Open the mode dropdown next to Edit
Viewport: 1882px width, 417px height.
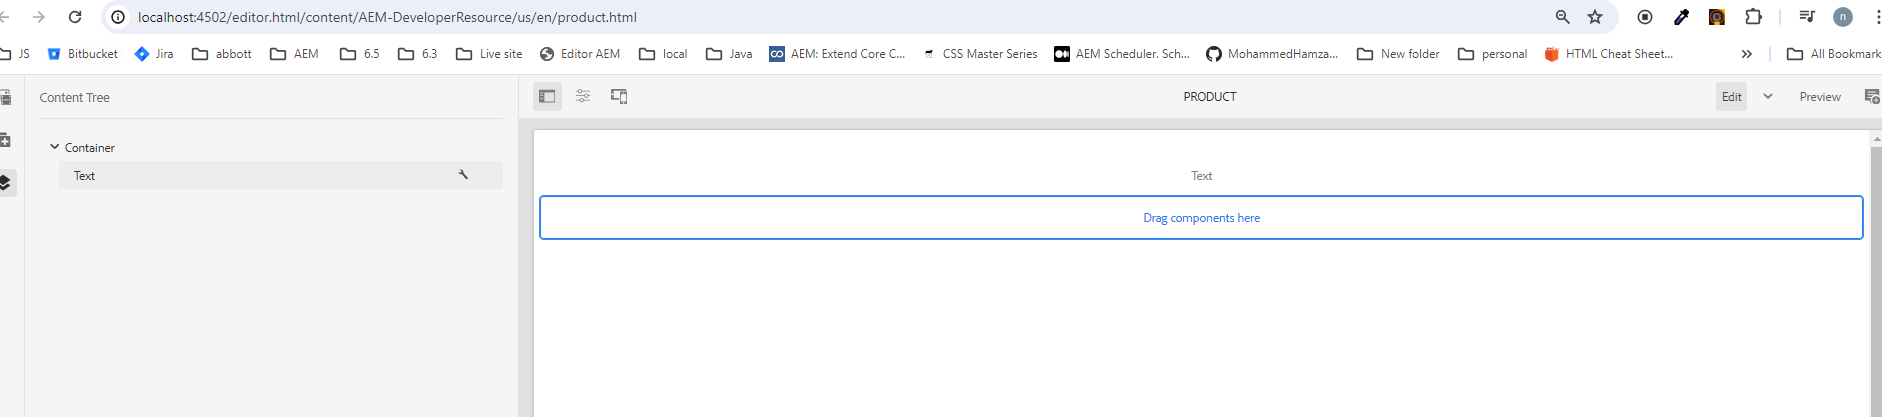[x=1768, y=97]
